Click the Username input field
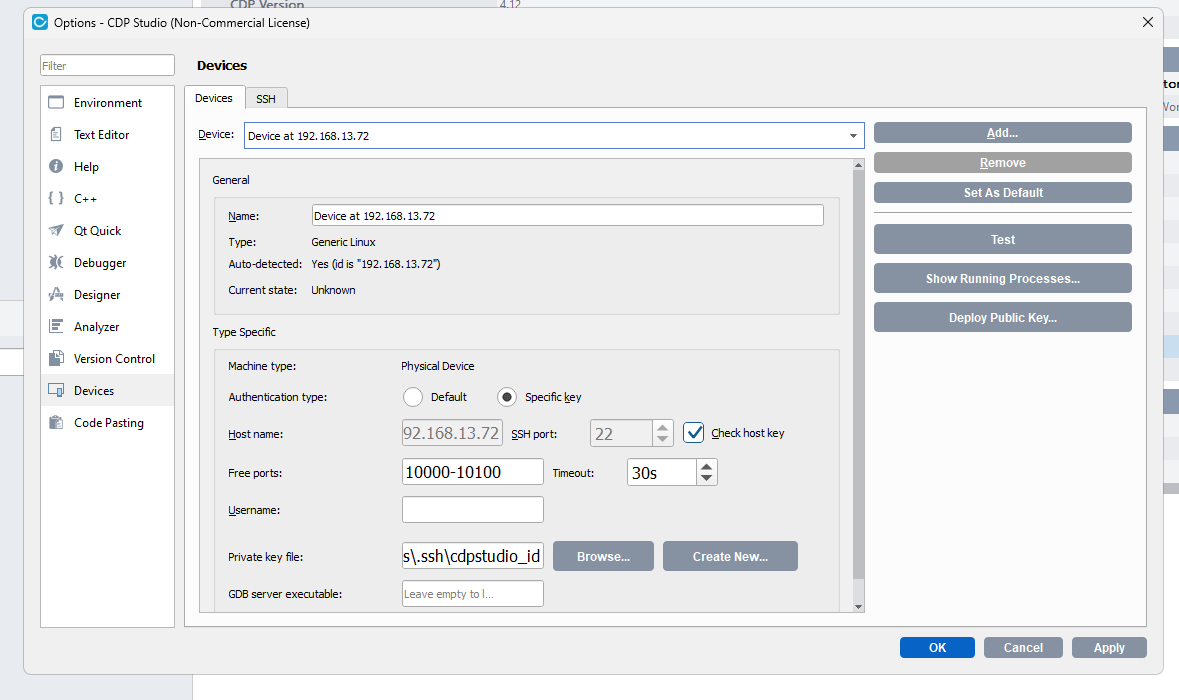This screenshot has height=700, width=1179. pyautogui.click(x=472, y=510)
